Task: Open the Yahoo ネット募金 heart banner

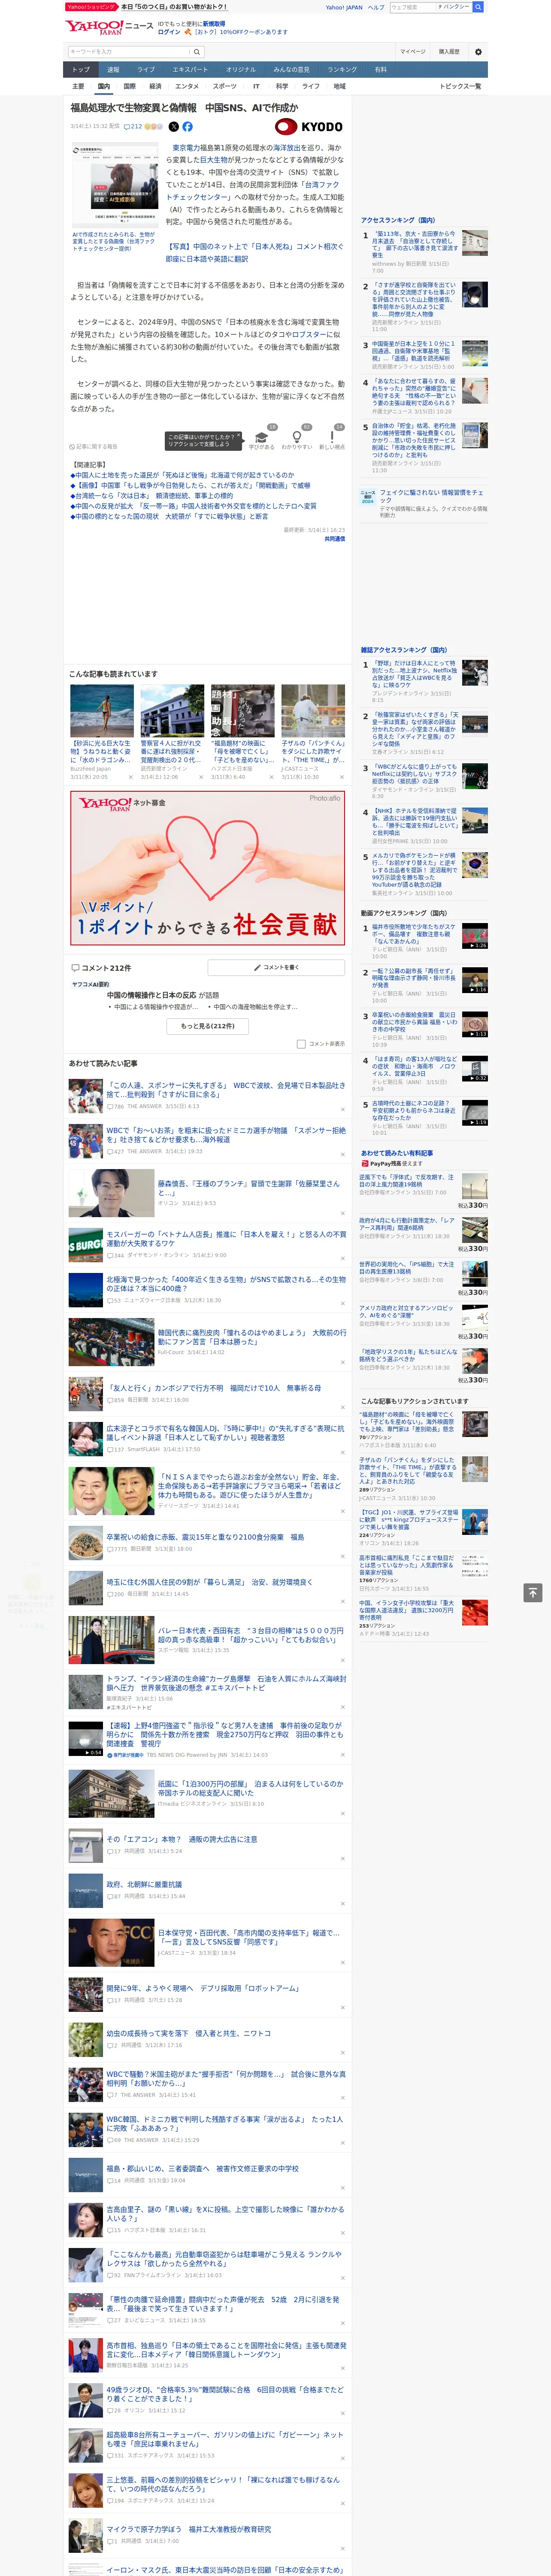Action: click(208, 868)
